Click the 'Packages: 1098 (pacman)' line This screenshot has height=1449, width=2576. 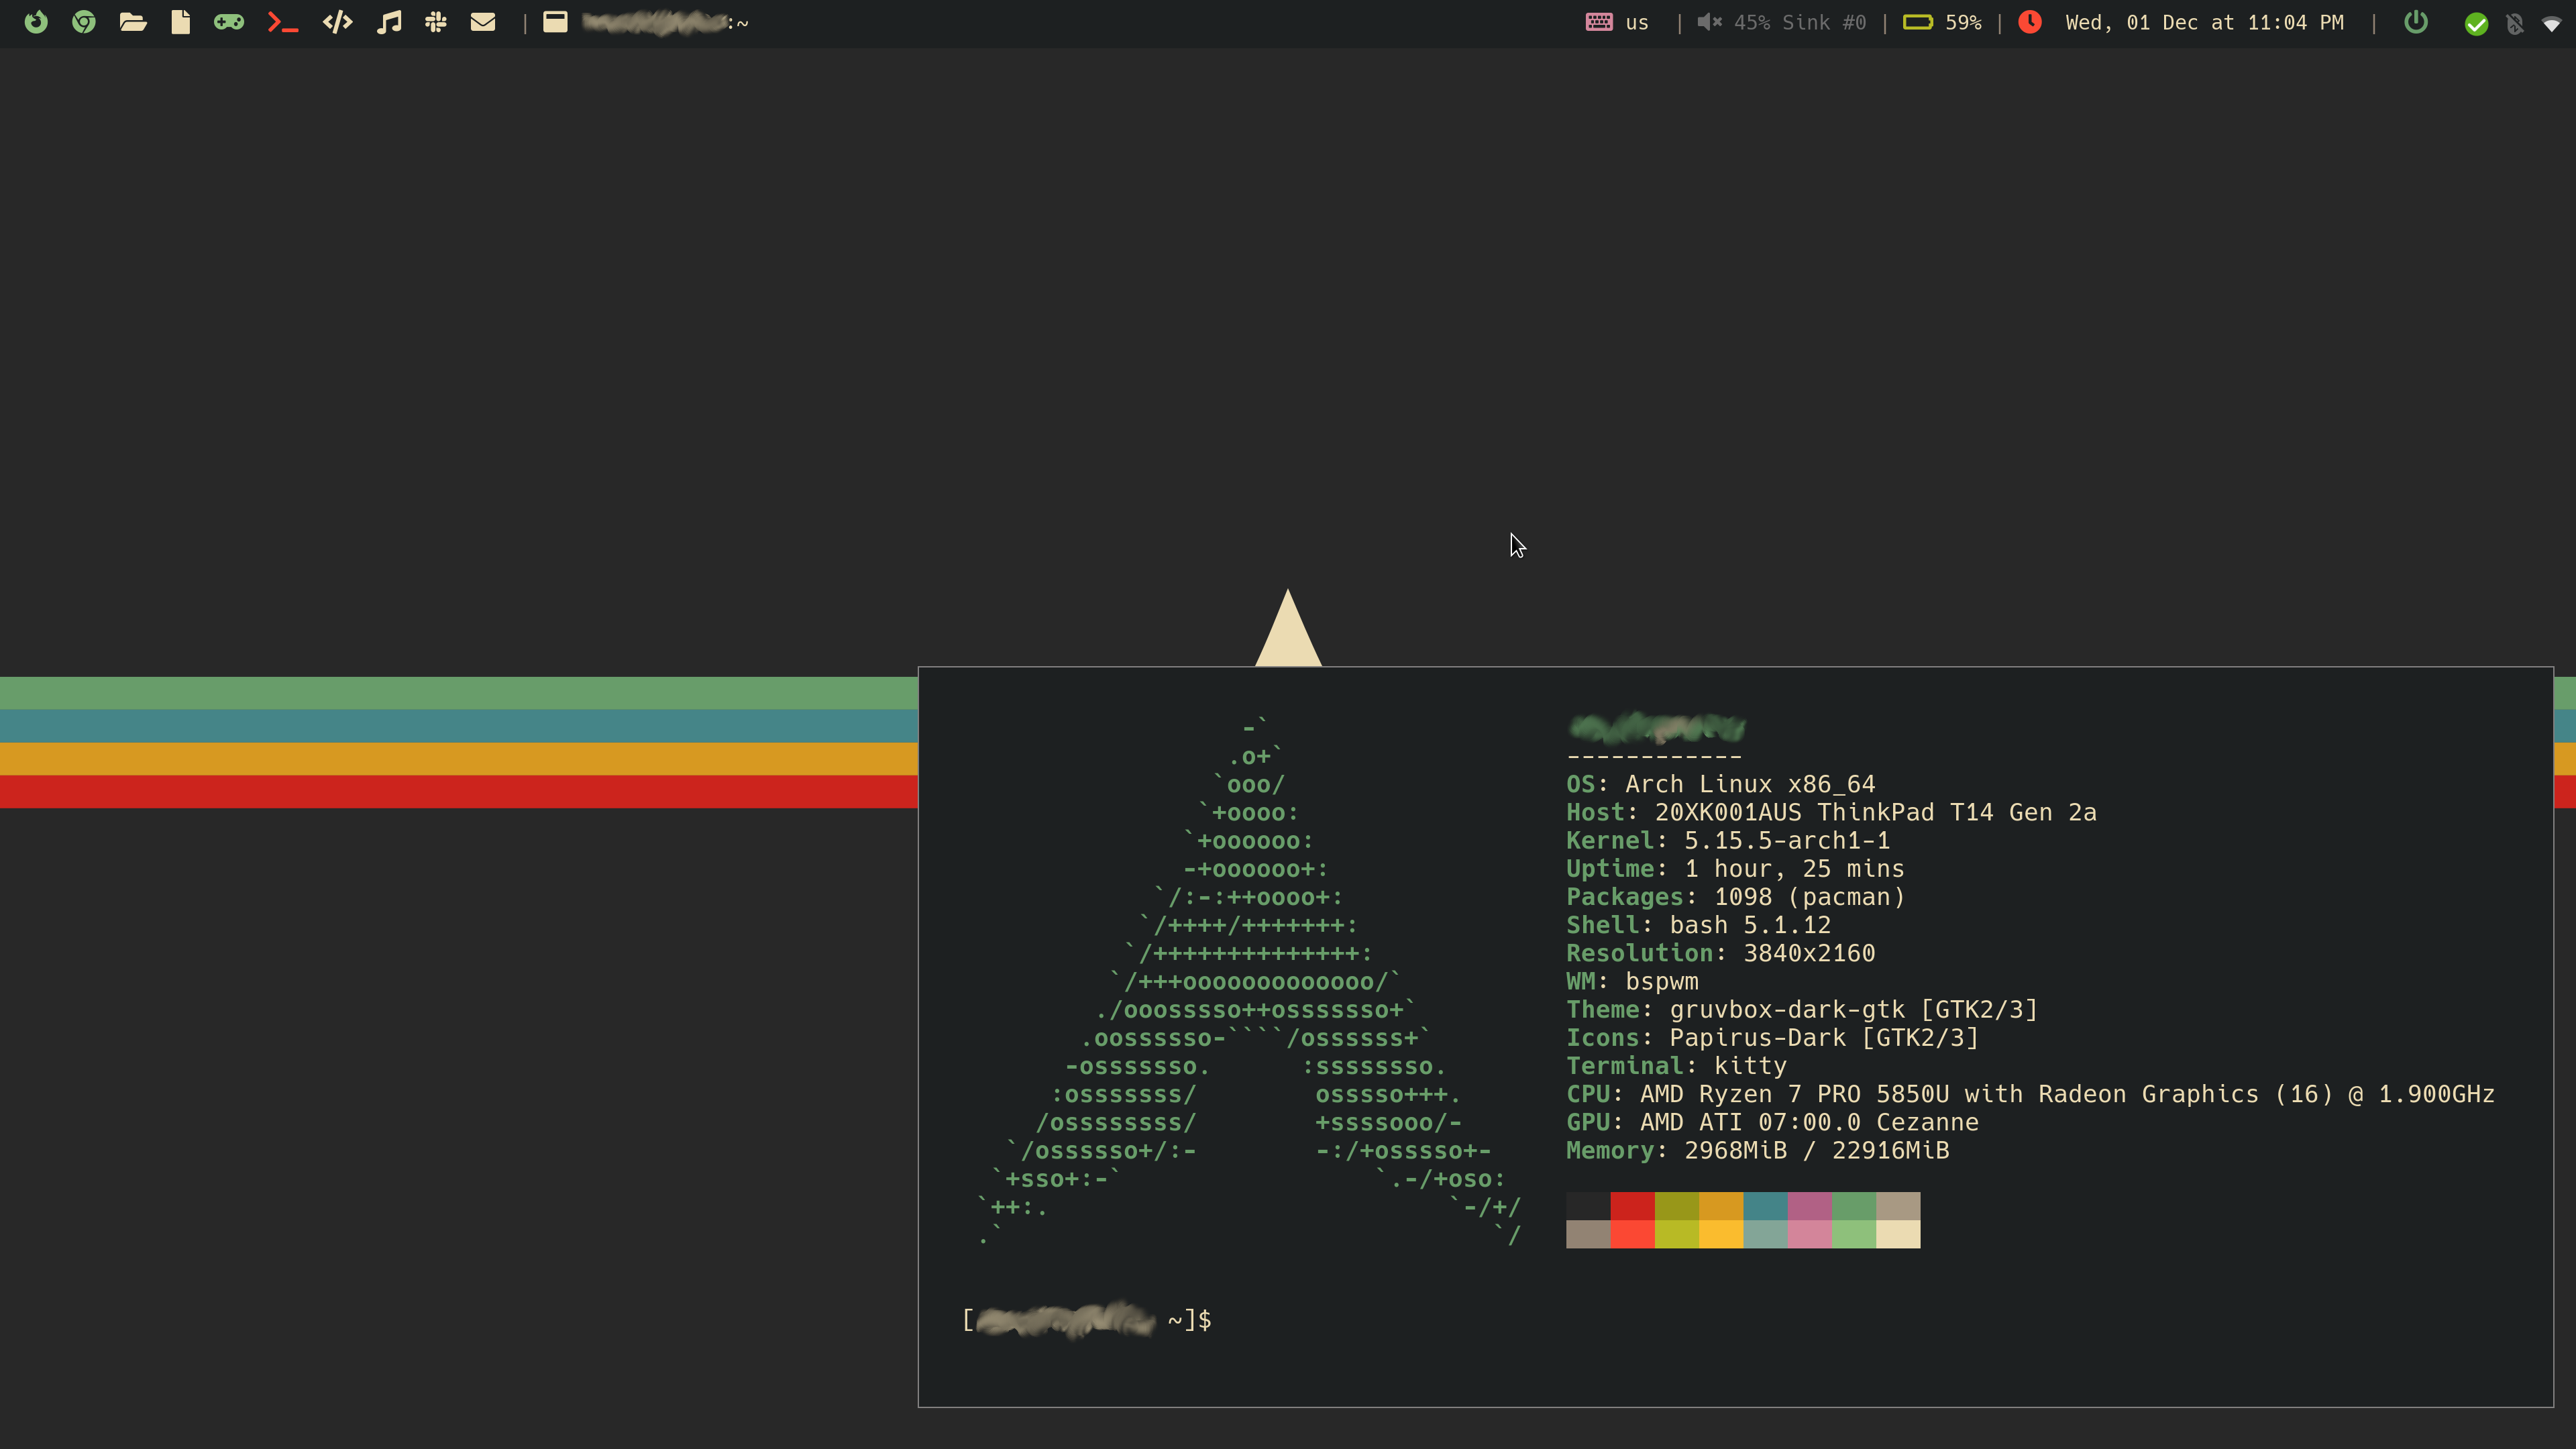click(x=1736, y=897)
